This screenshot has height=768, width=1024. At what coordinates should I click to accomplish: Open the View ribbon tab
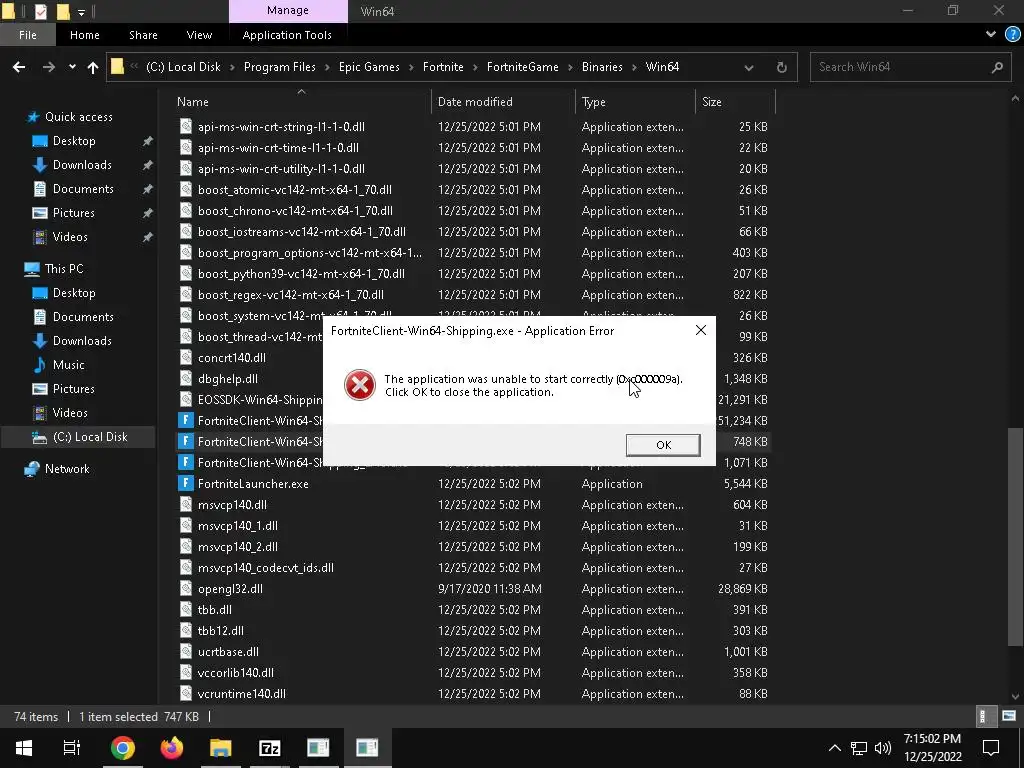[199, 35]
